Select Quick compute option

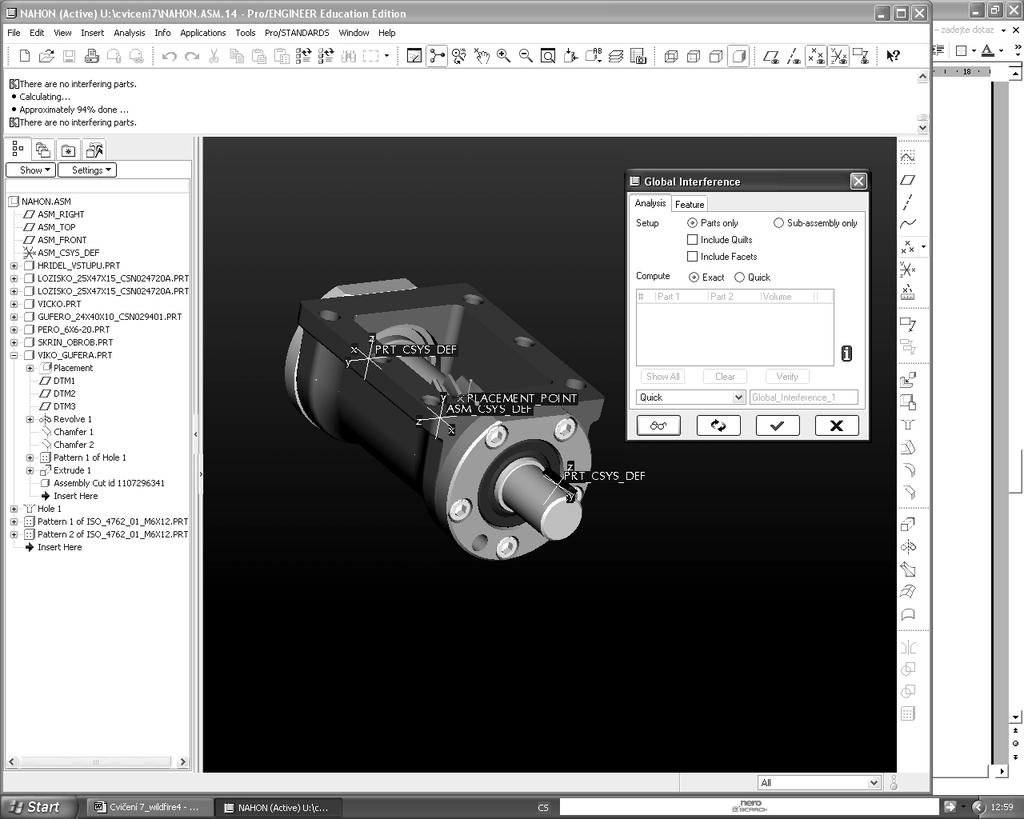point(739,278)
